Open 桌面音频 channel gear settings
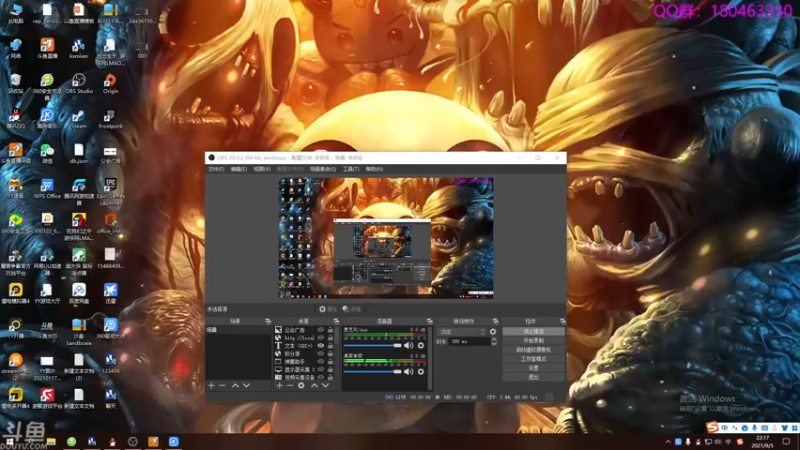The image size is (800, 450). tap(421, 371)
